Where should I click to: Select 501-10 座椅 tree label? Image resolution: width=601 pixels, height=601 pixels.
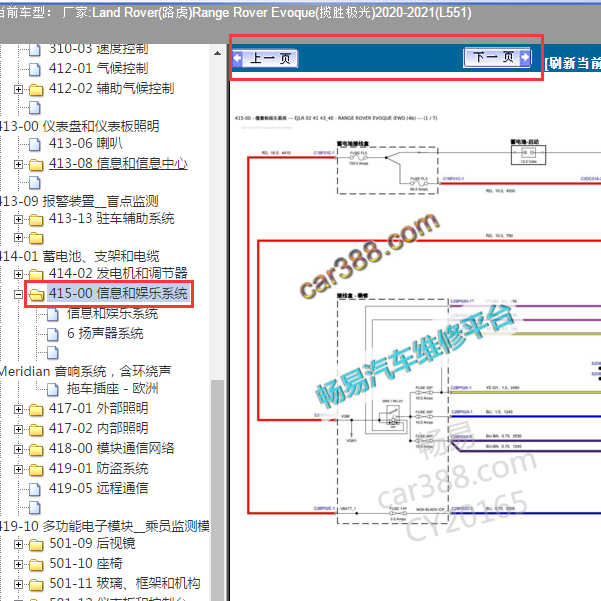pyautogui.click(x=86, y=563)
